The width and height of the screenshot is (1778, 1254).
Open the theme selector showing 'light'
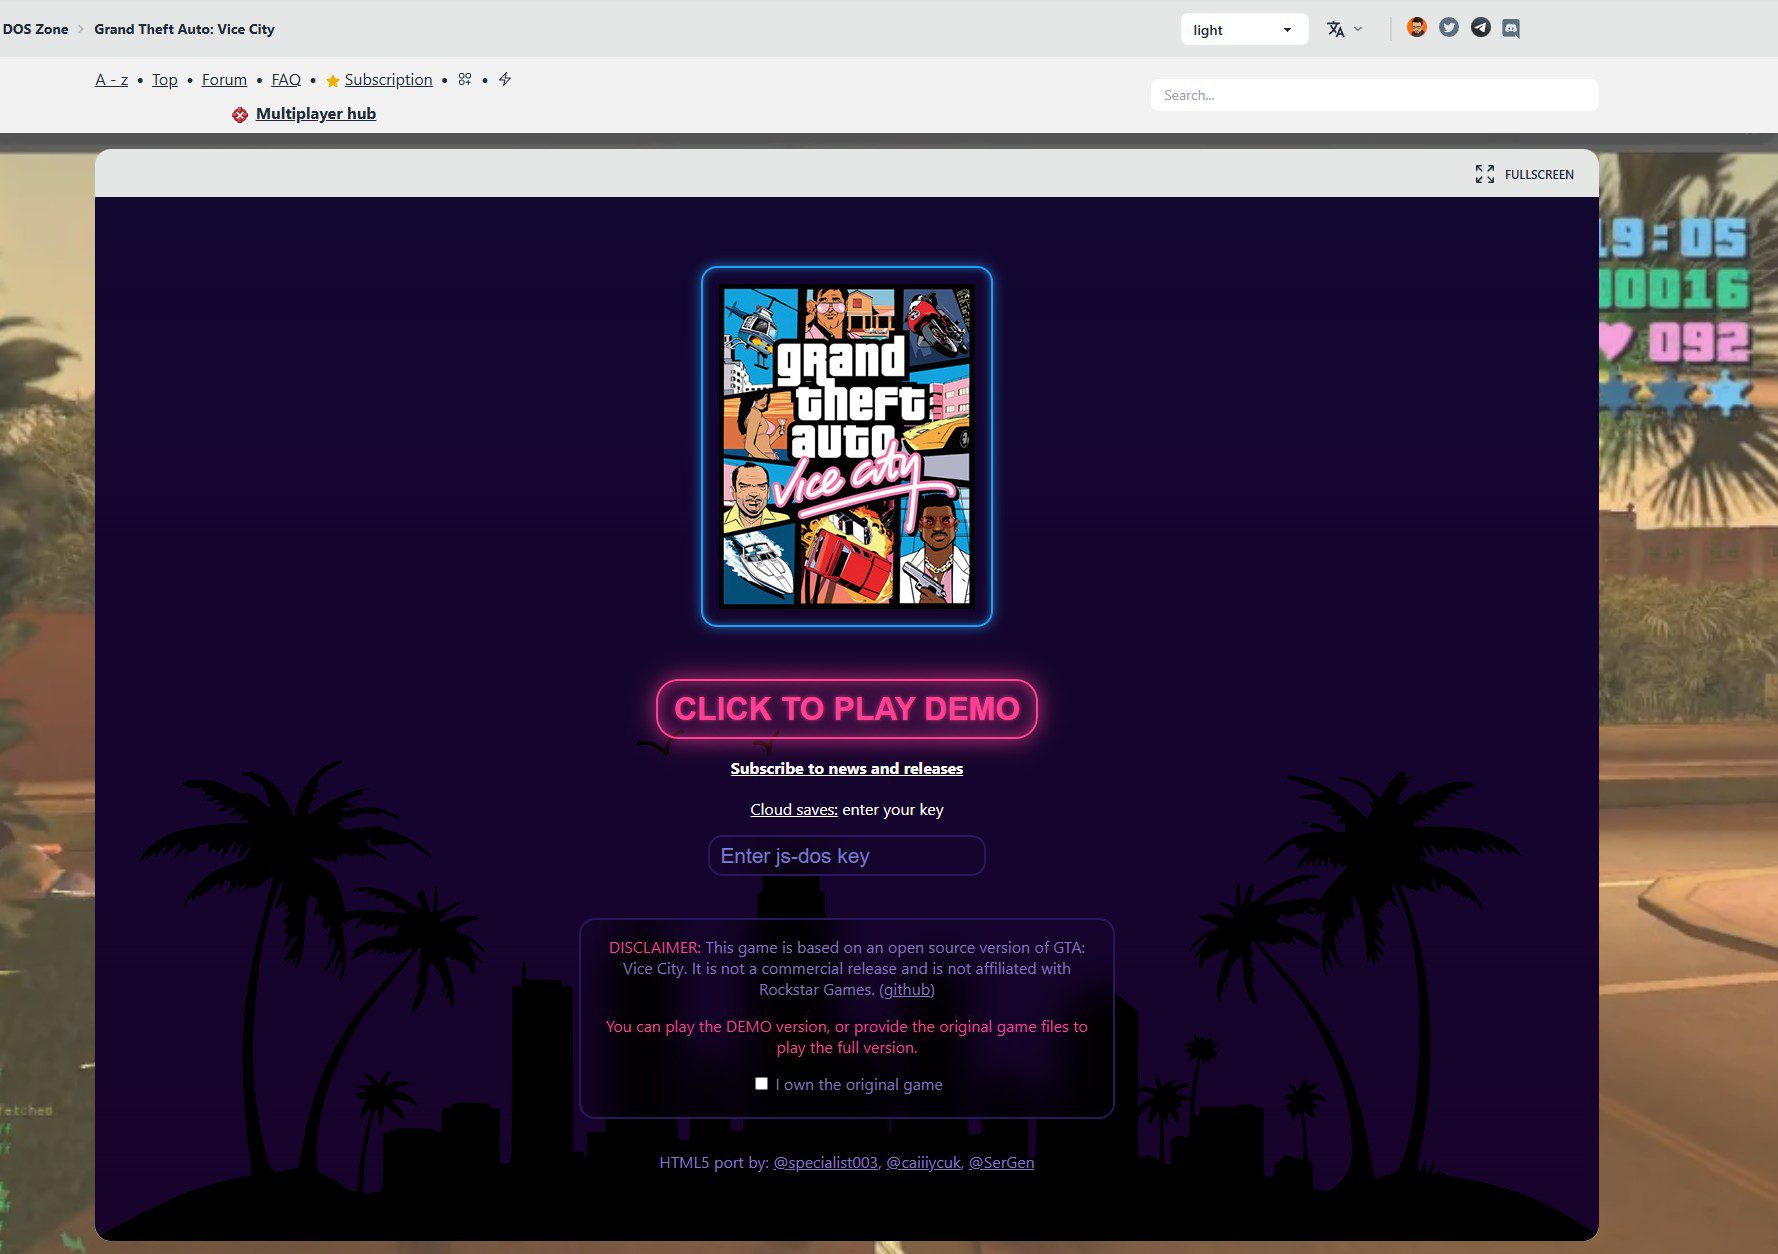point(1243,29)
